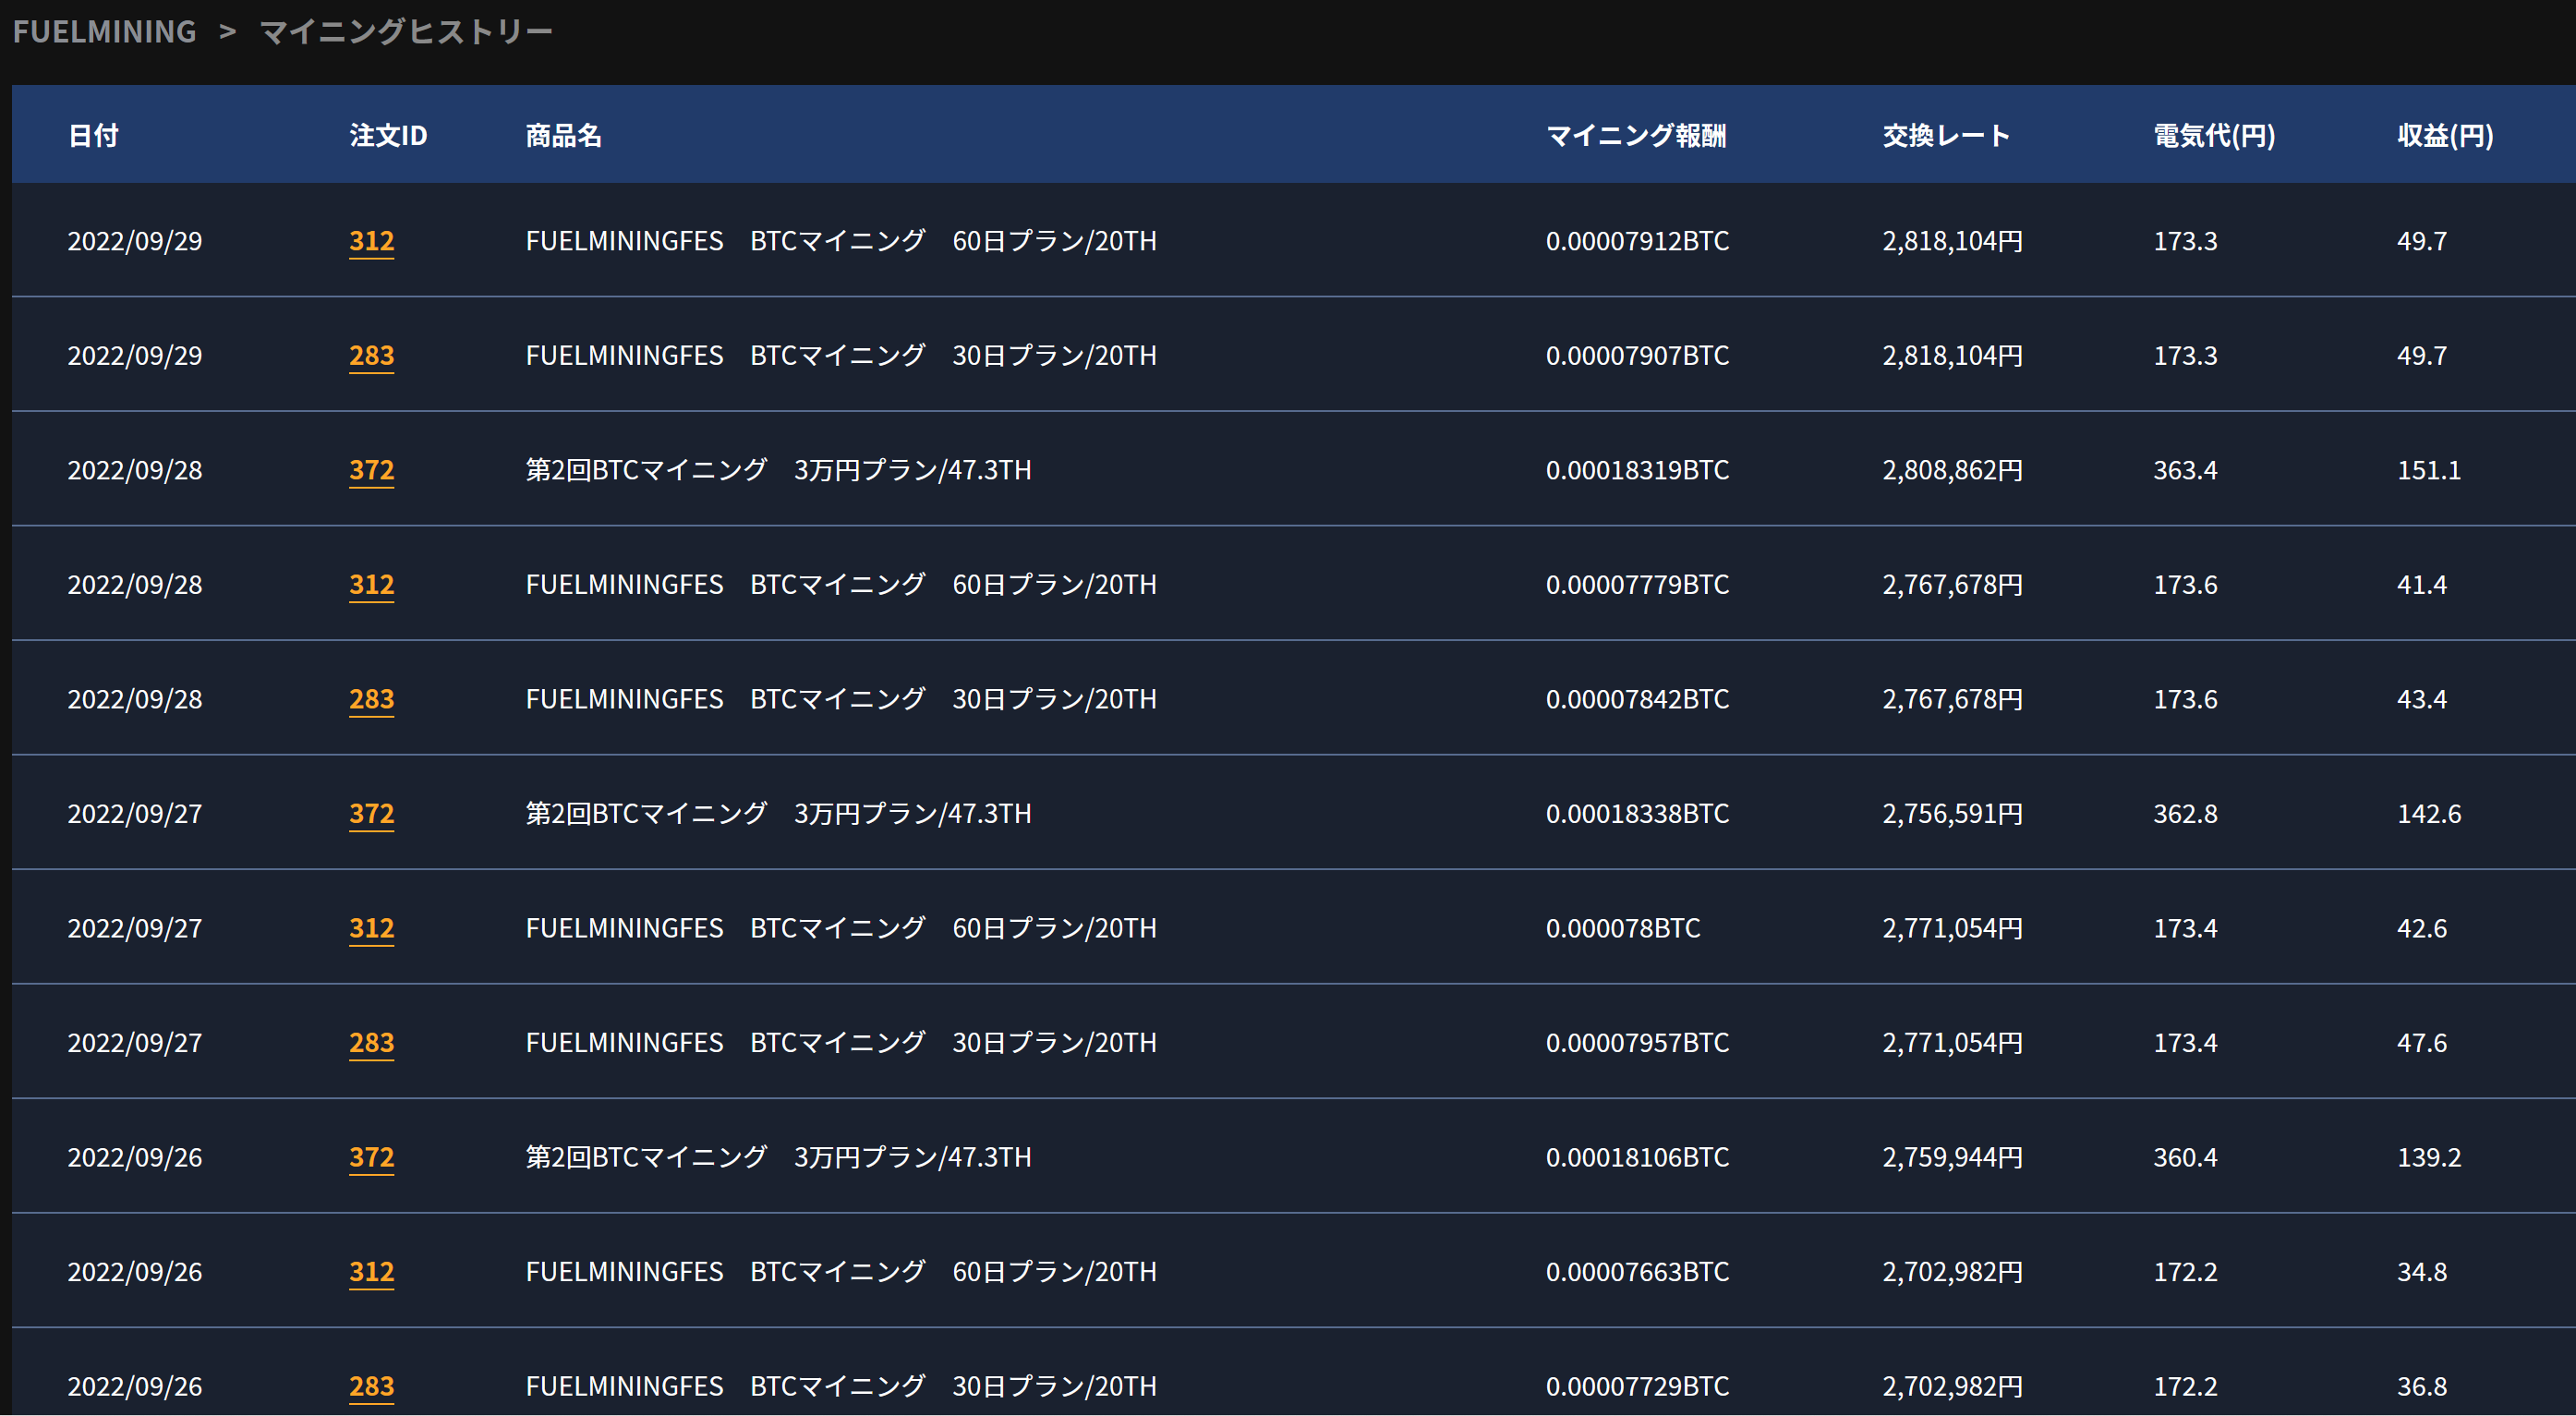Click the 商品名 column header
This screenshot has width=2576, height=1416.
(x=563, y=135)
